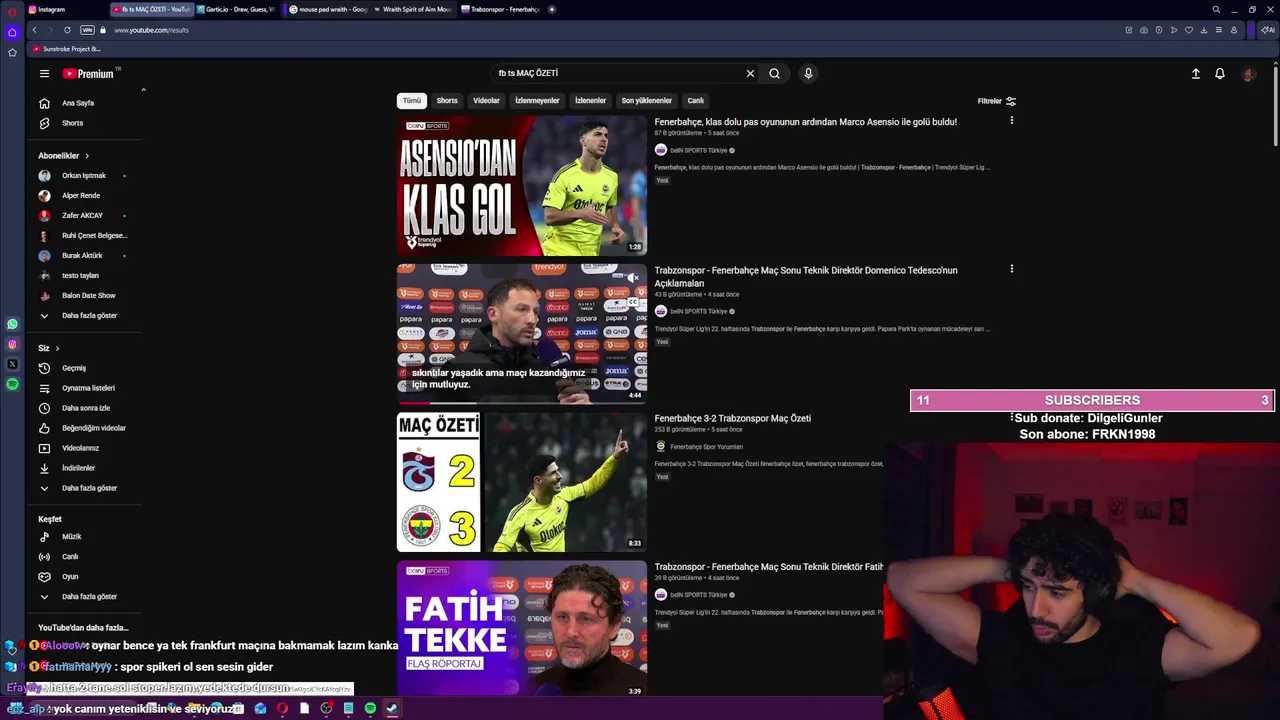Focus the address bar URL
Viewport: 1280px width, 720px height.
151,30
